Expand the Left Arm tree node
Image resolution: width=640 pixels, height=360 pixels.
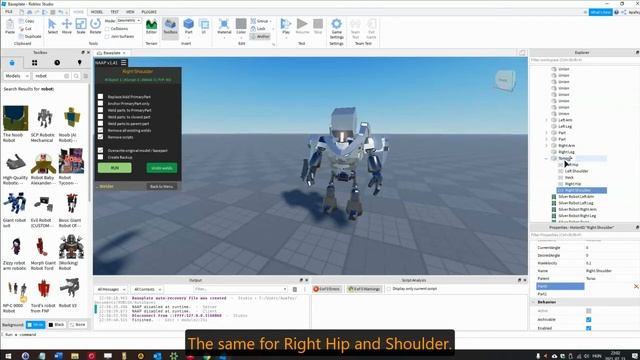click(x=547, y=120)
